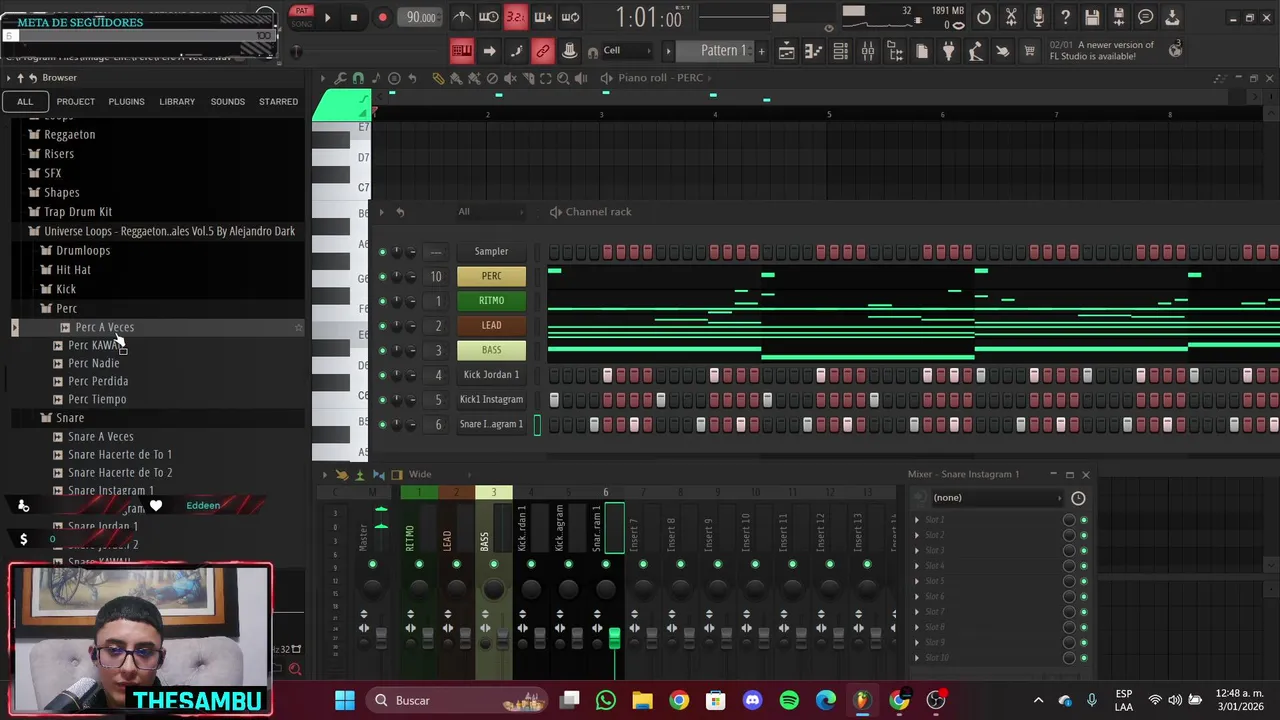Open the Cell snap dropdown
The width and height of the screenshot is (1280, 720).
click(x=627, y=51)
